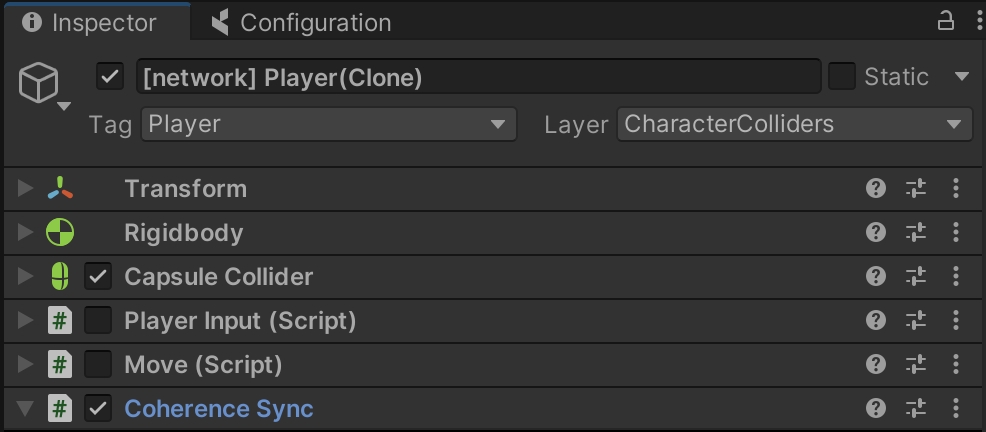The image size is (986, 432).
Task: Click the Player Input script help icon
Action: (876, 321)
